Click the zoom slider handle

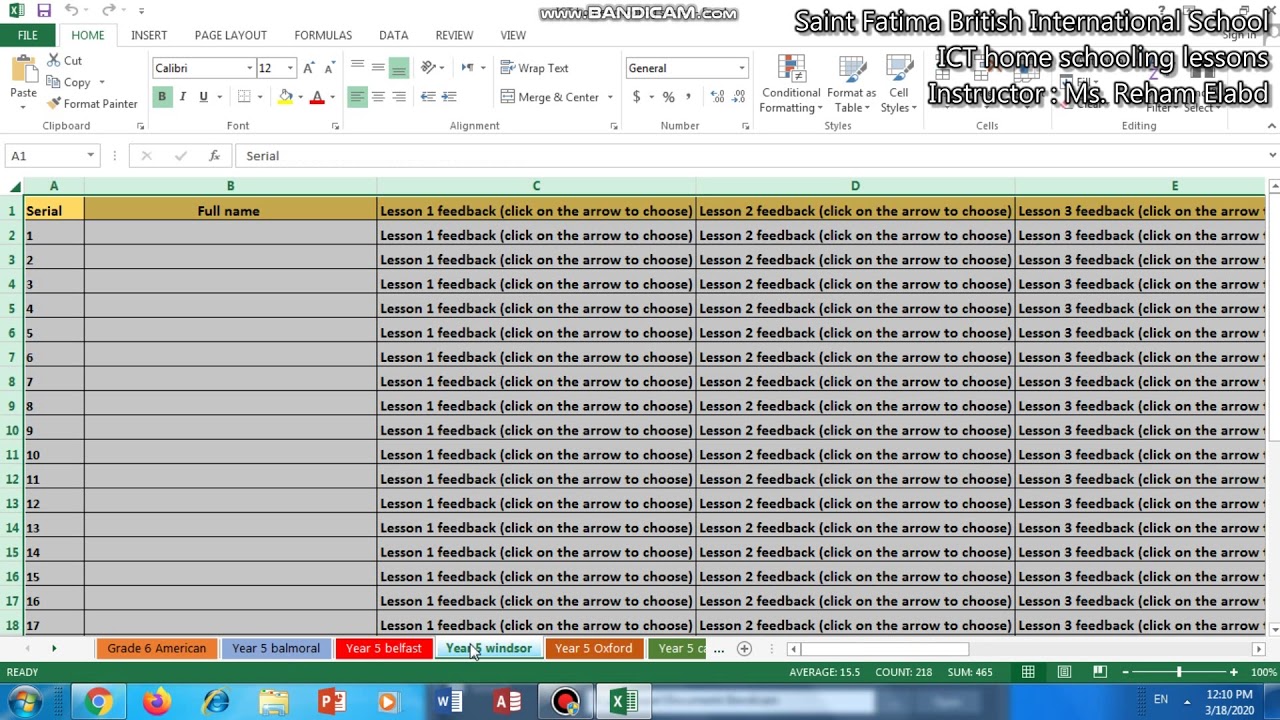point(1179,672)
